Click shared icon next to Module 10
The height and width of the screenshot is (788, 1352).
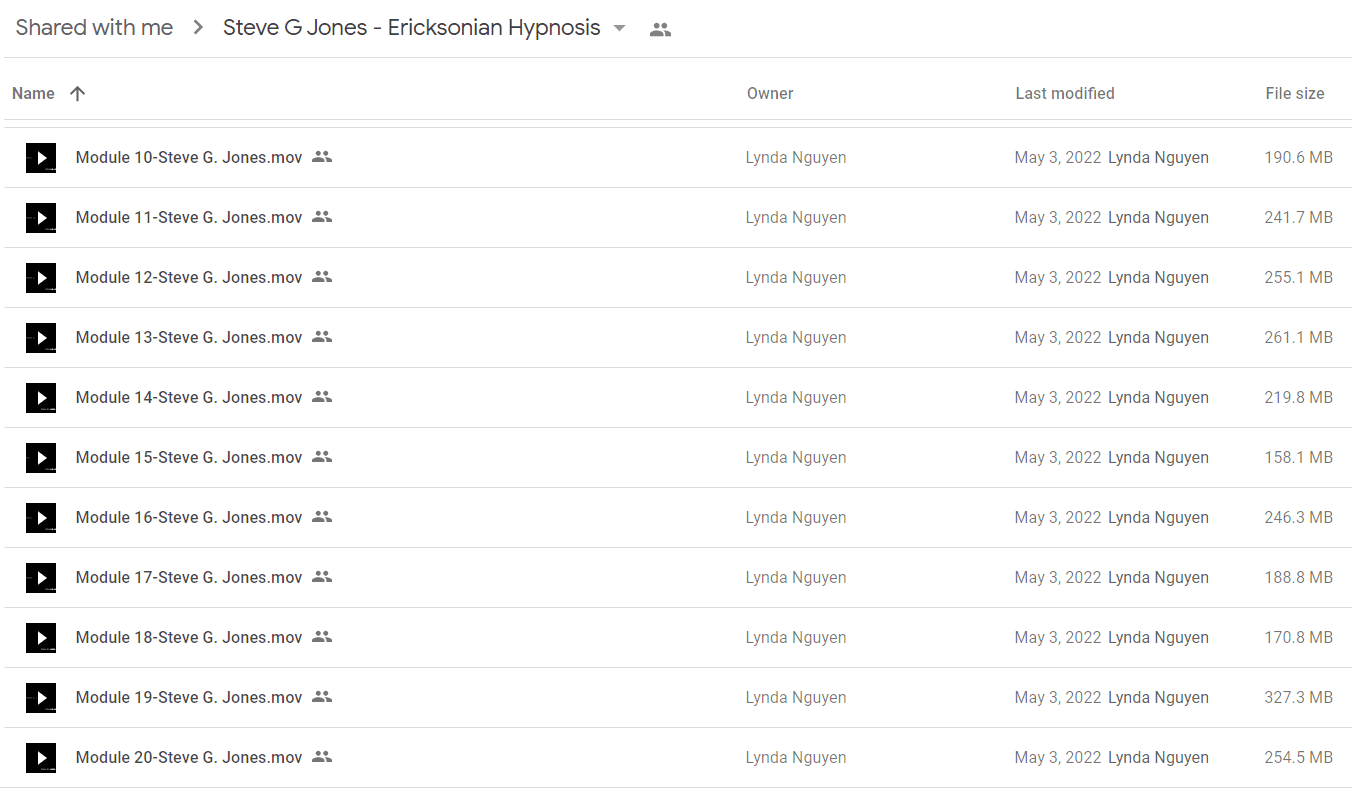pos(322,157)
